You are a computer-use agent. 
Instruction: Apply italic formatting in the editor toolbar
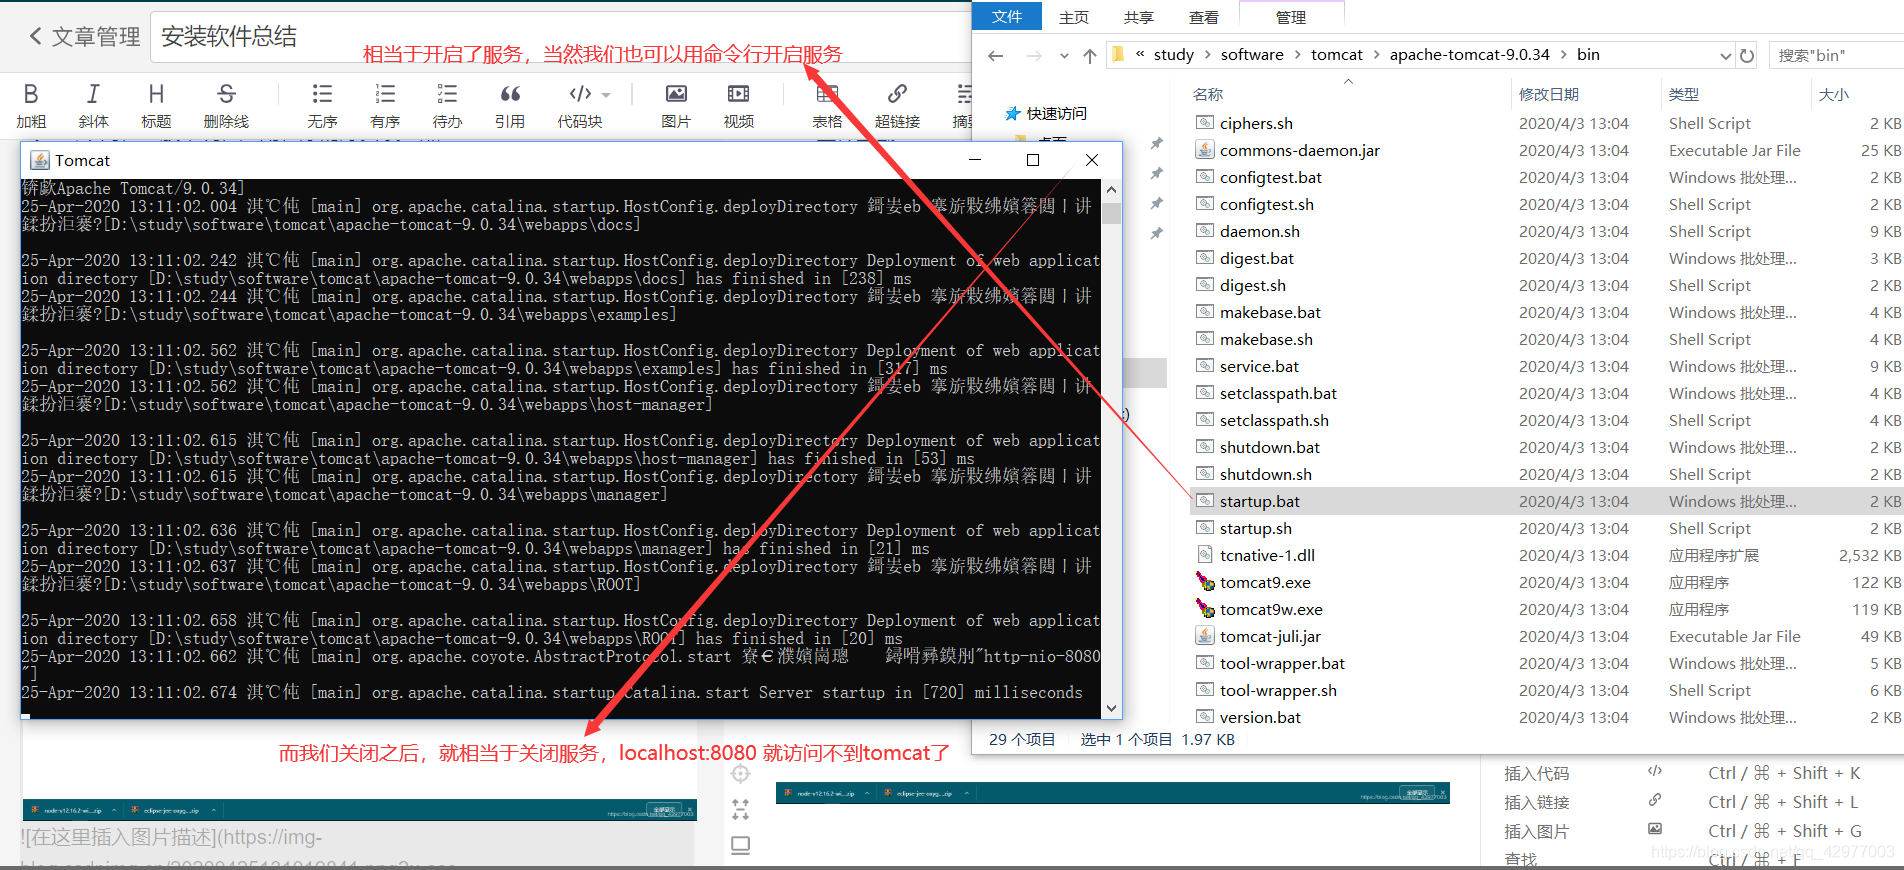pyautogui.click(x=93, y=105)
